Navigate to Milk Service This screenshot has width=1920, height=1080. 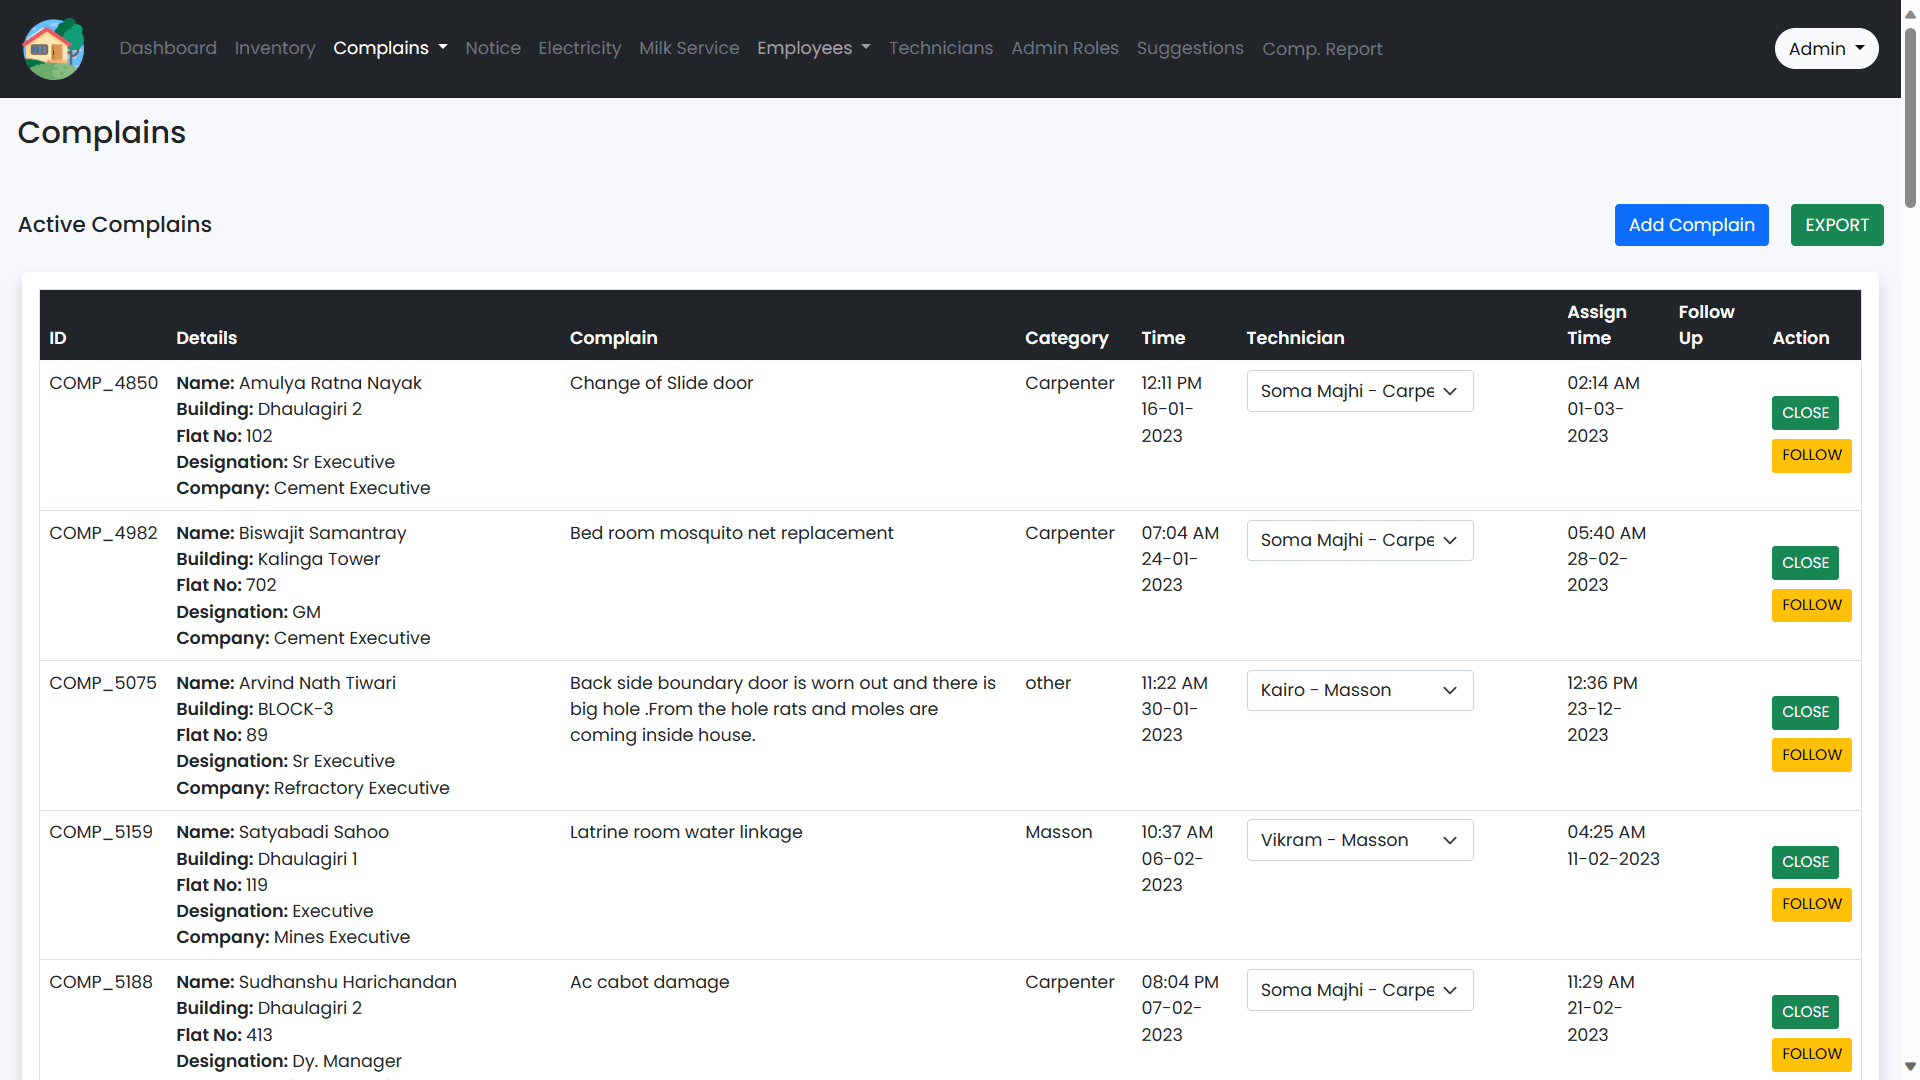point(689,48)
